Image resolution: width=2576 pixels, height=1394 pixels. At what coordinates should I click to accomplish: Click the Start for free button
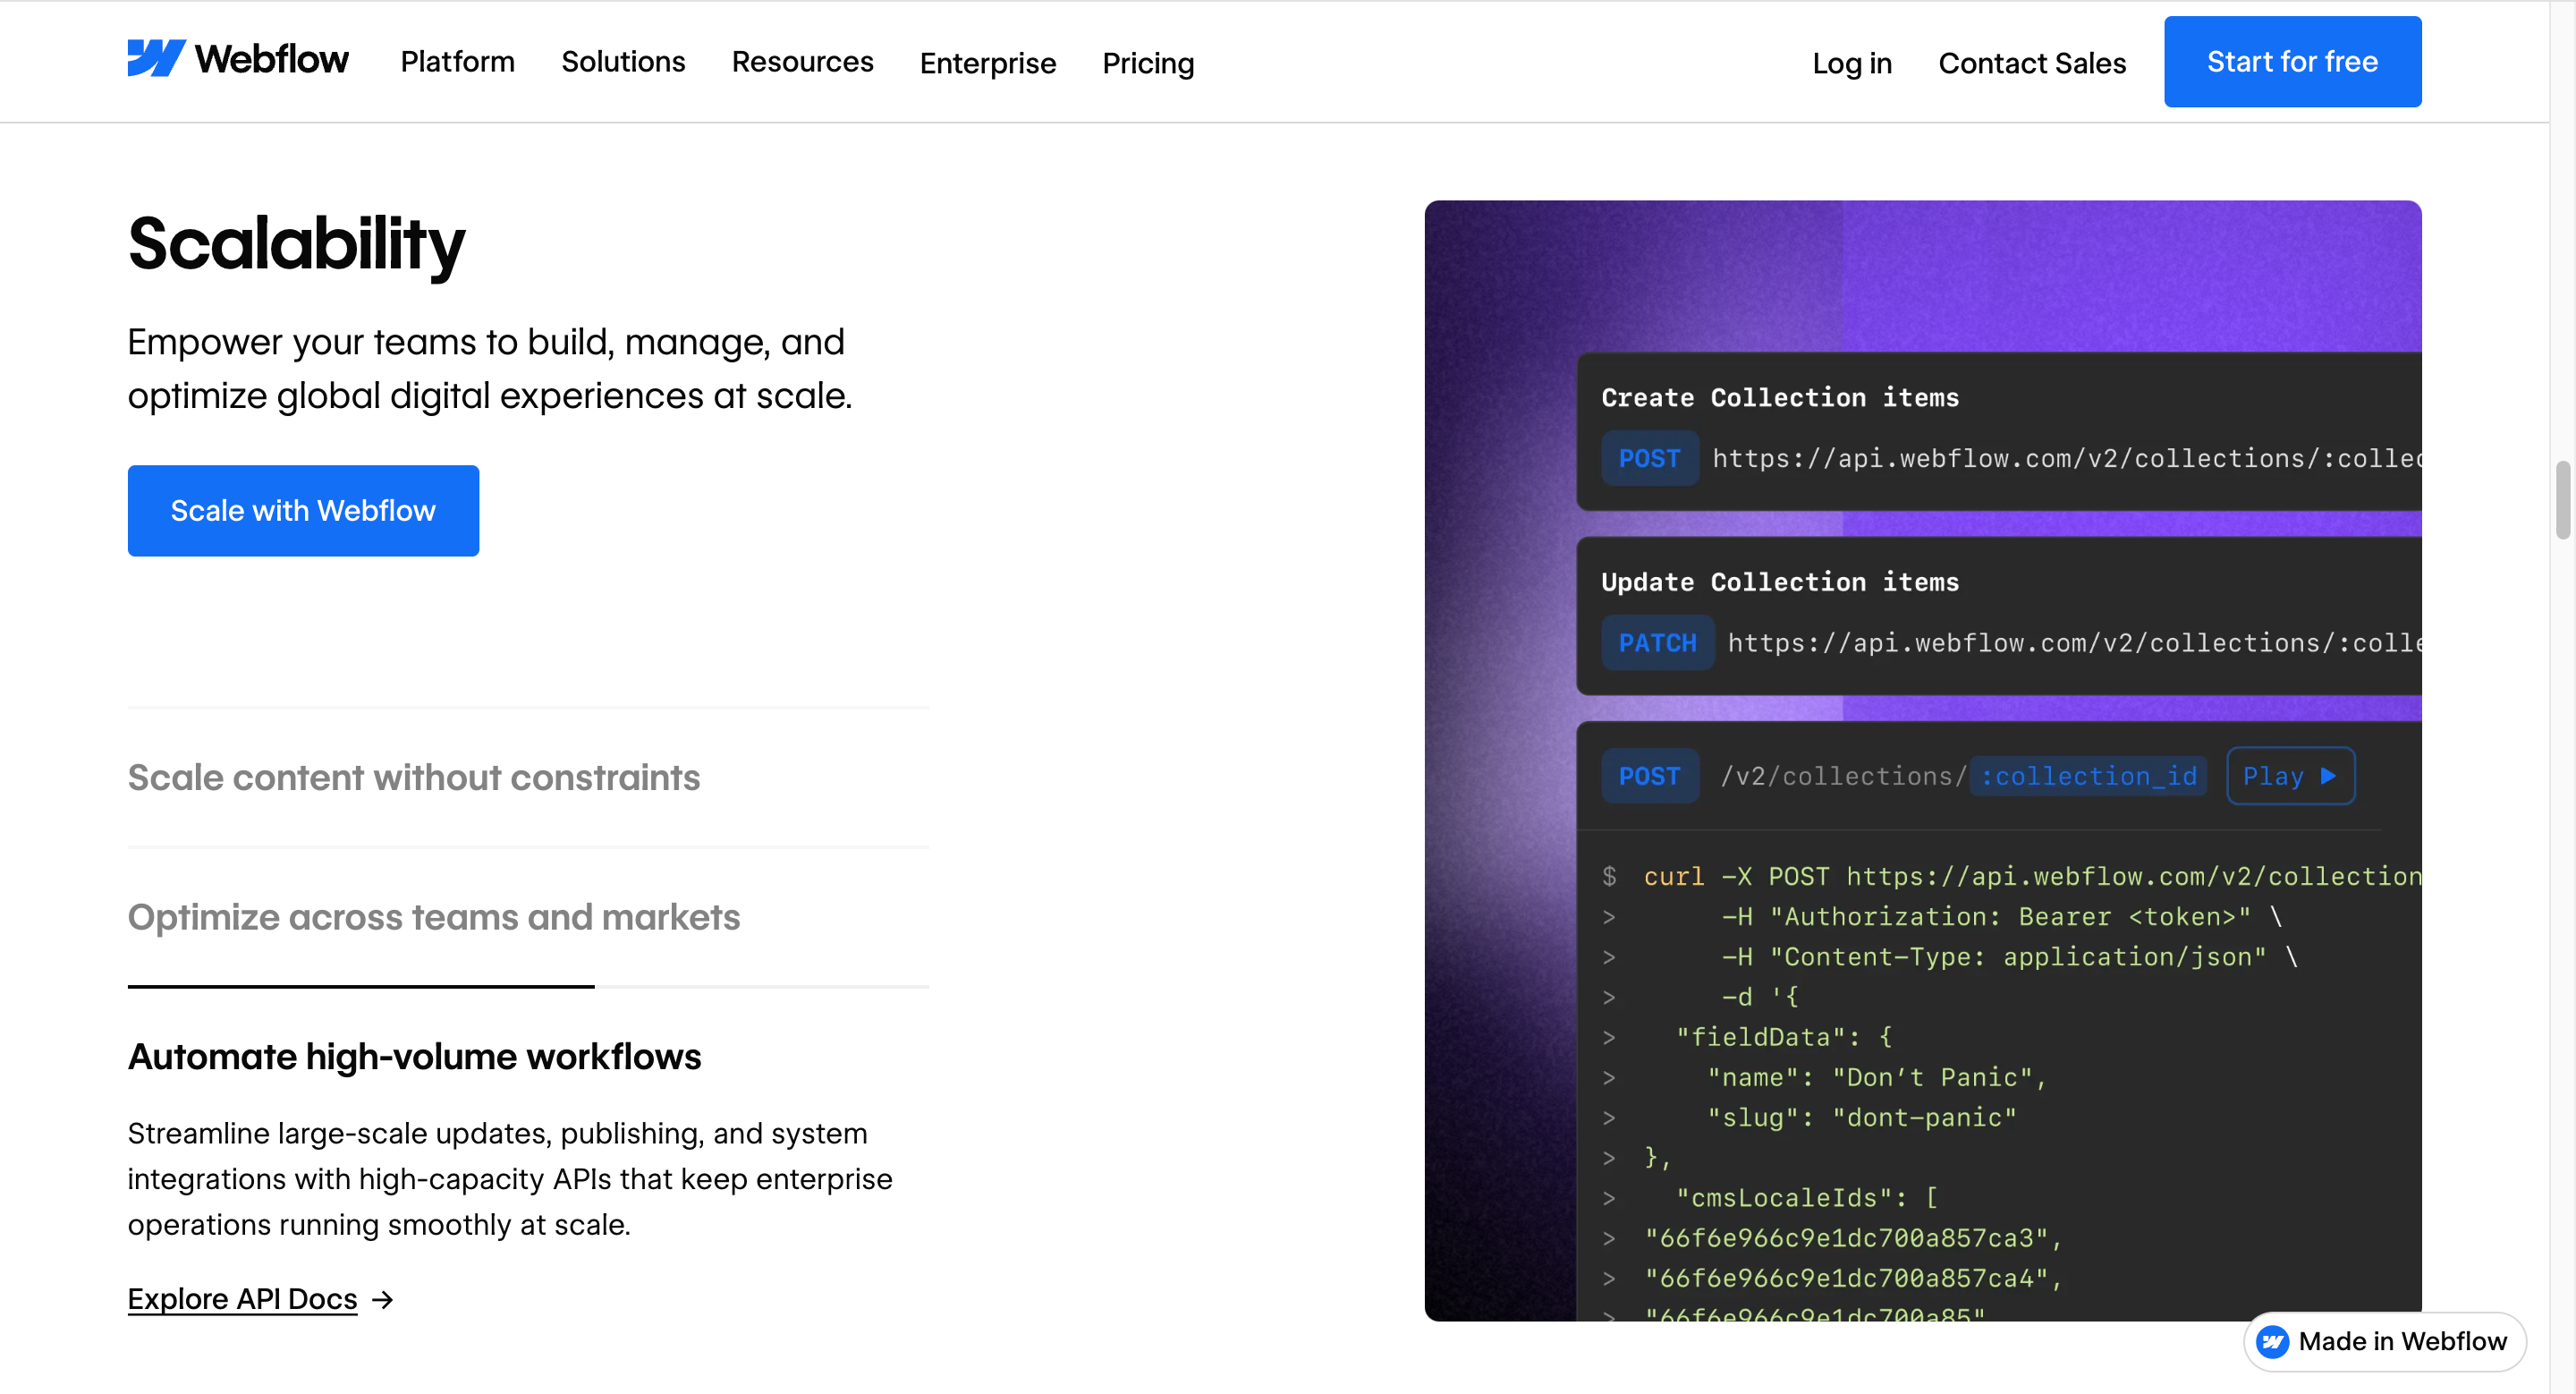pos(2292,62)
